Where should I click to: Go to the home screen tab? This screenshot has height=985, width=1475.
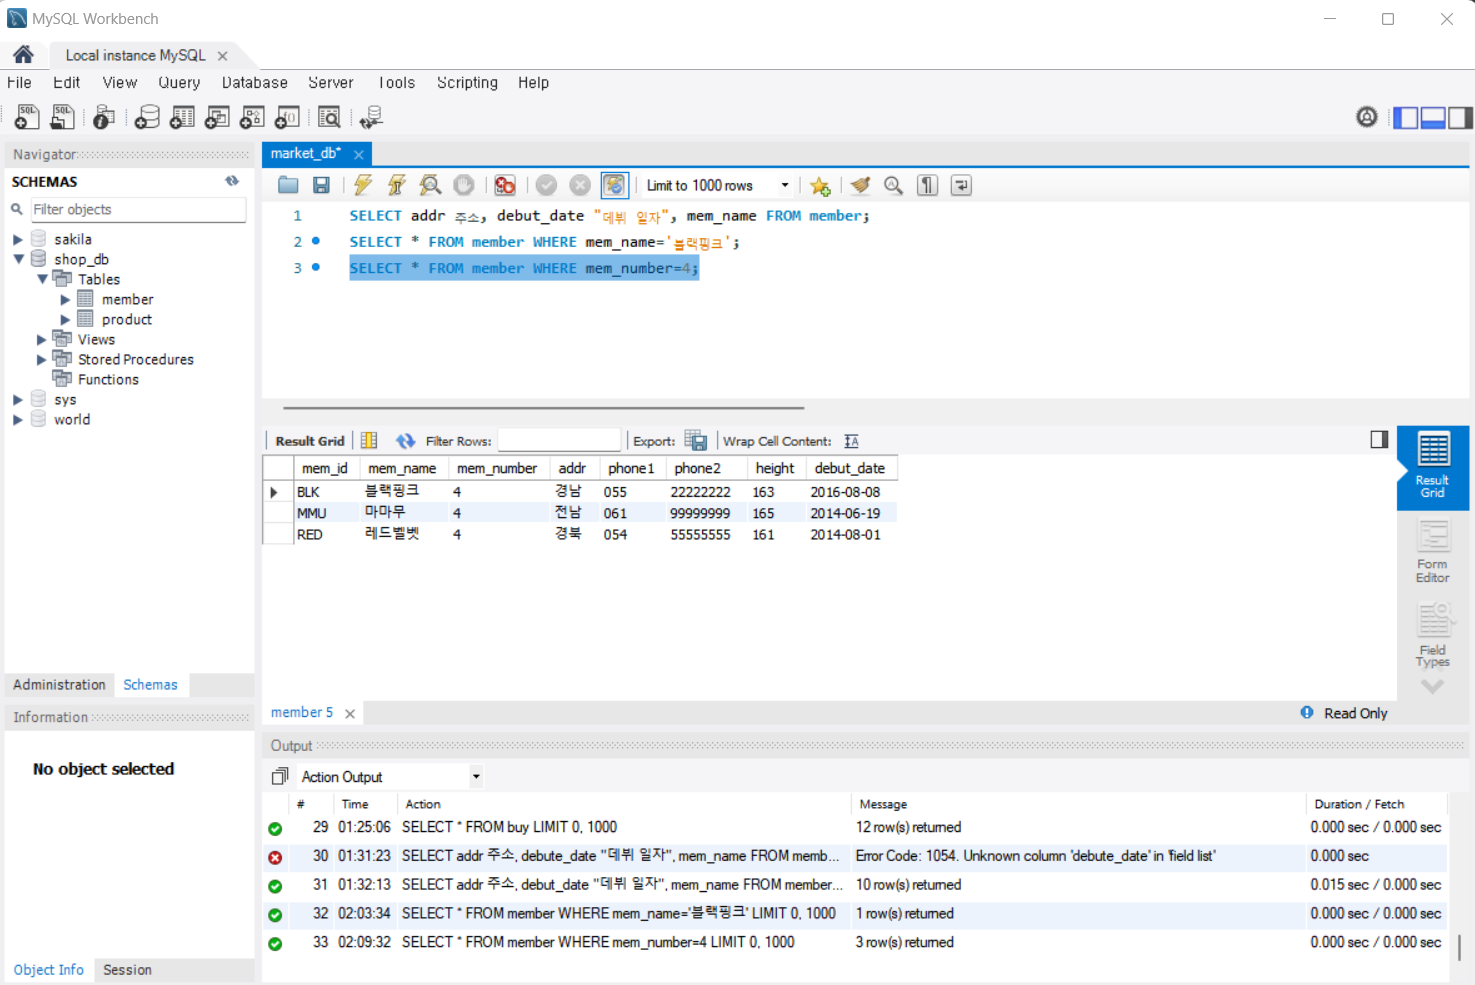tap(23, 55)
